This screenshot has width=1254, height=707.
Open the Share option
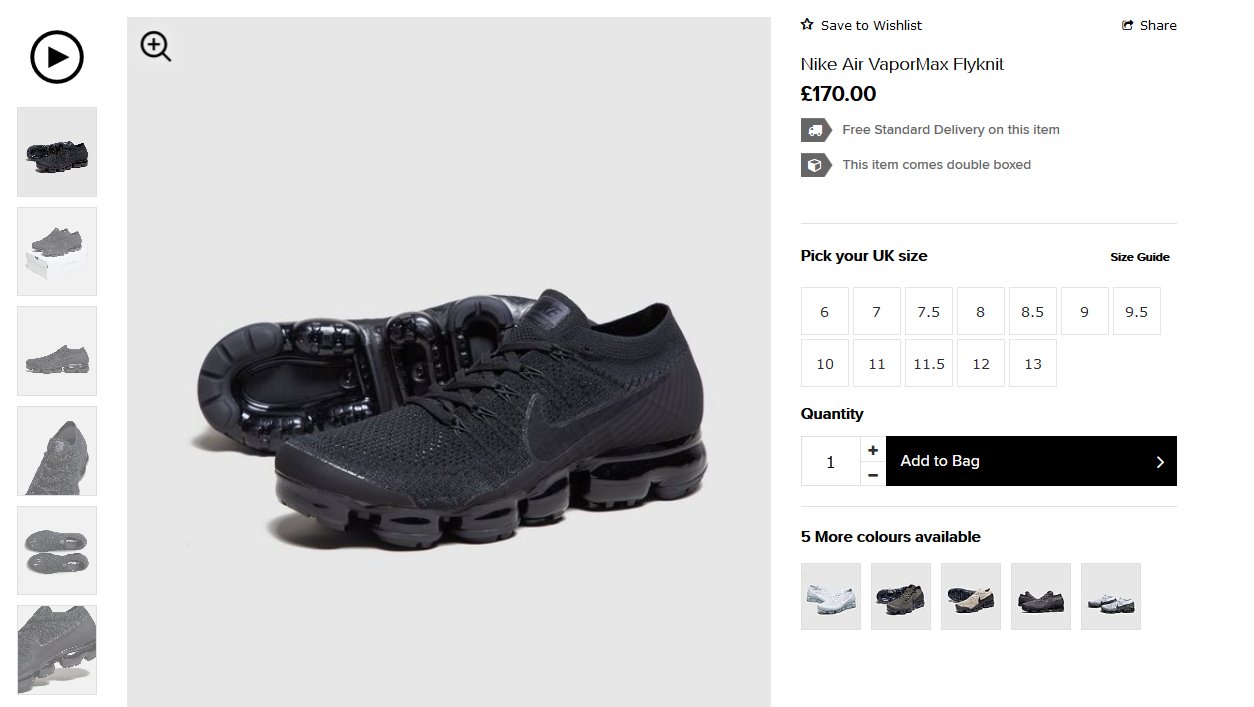pyautogui.click(x=1149, y=25)
